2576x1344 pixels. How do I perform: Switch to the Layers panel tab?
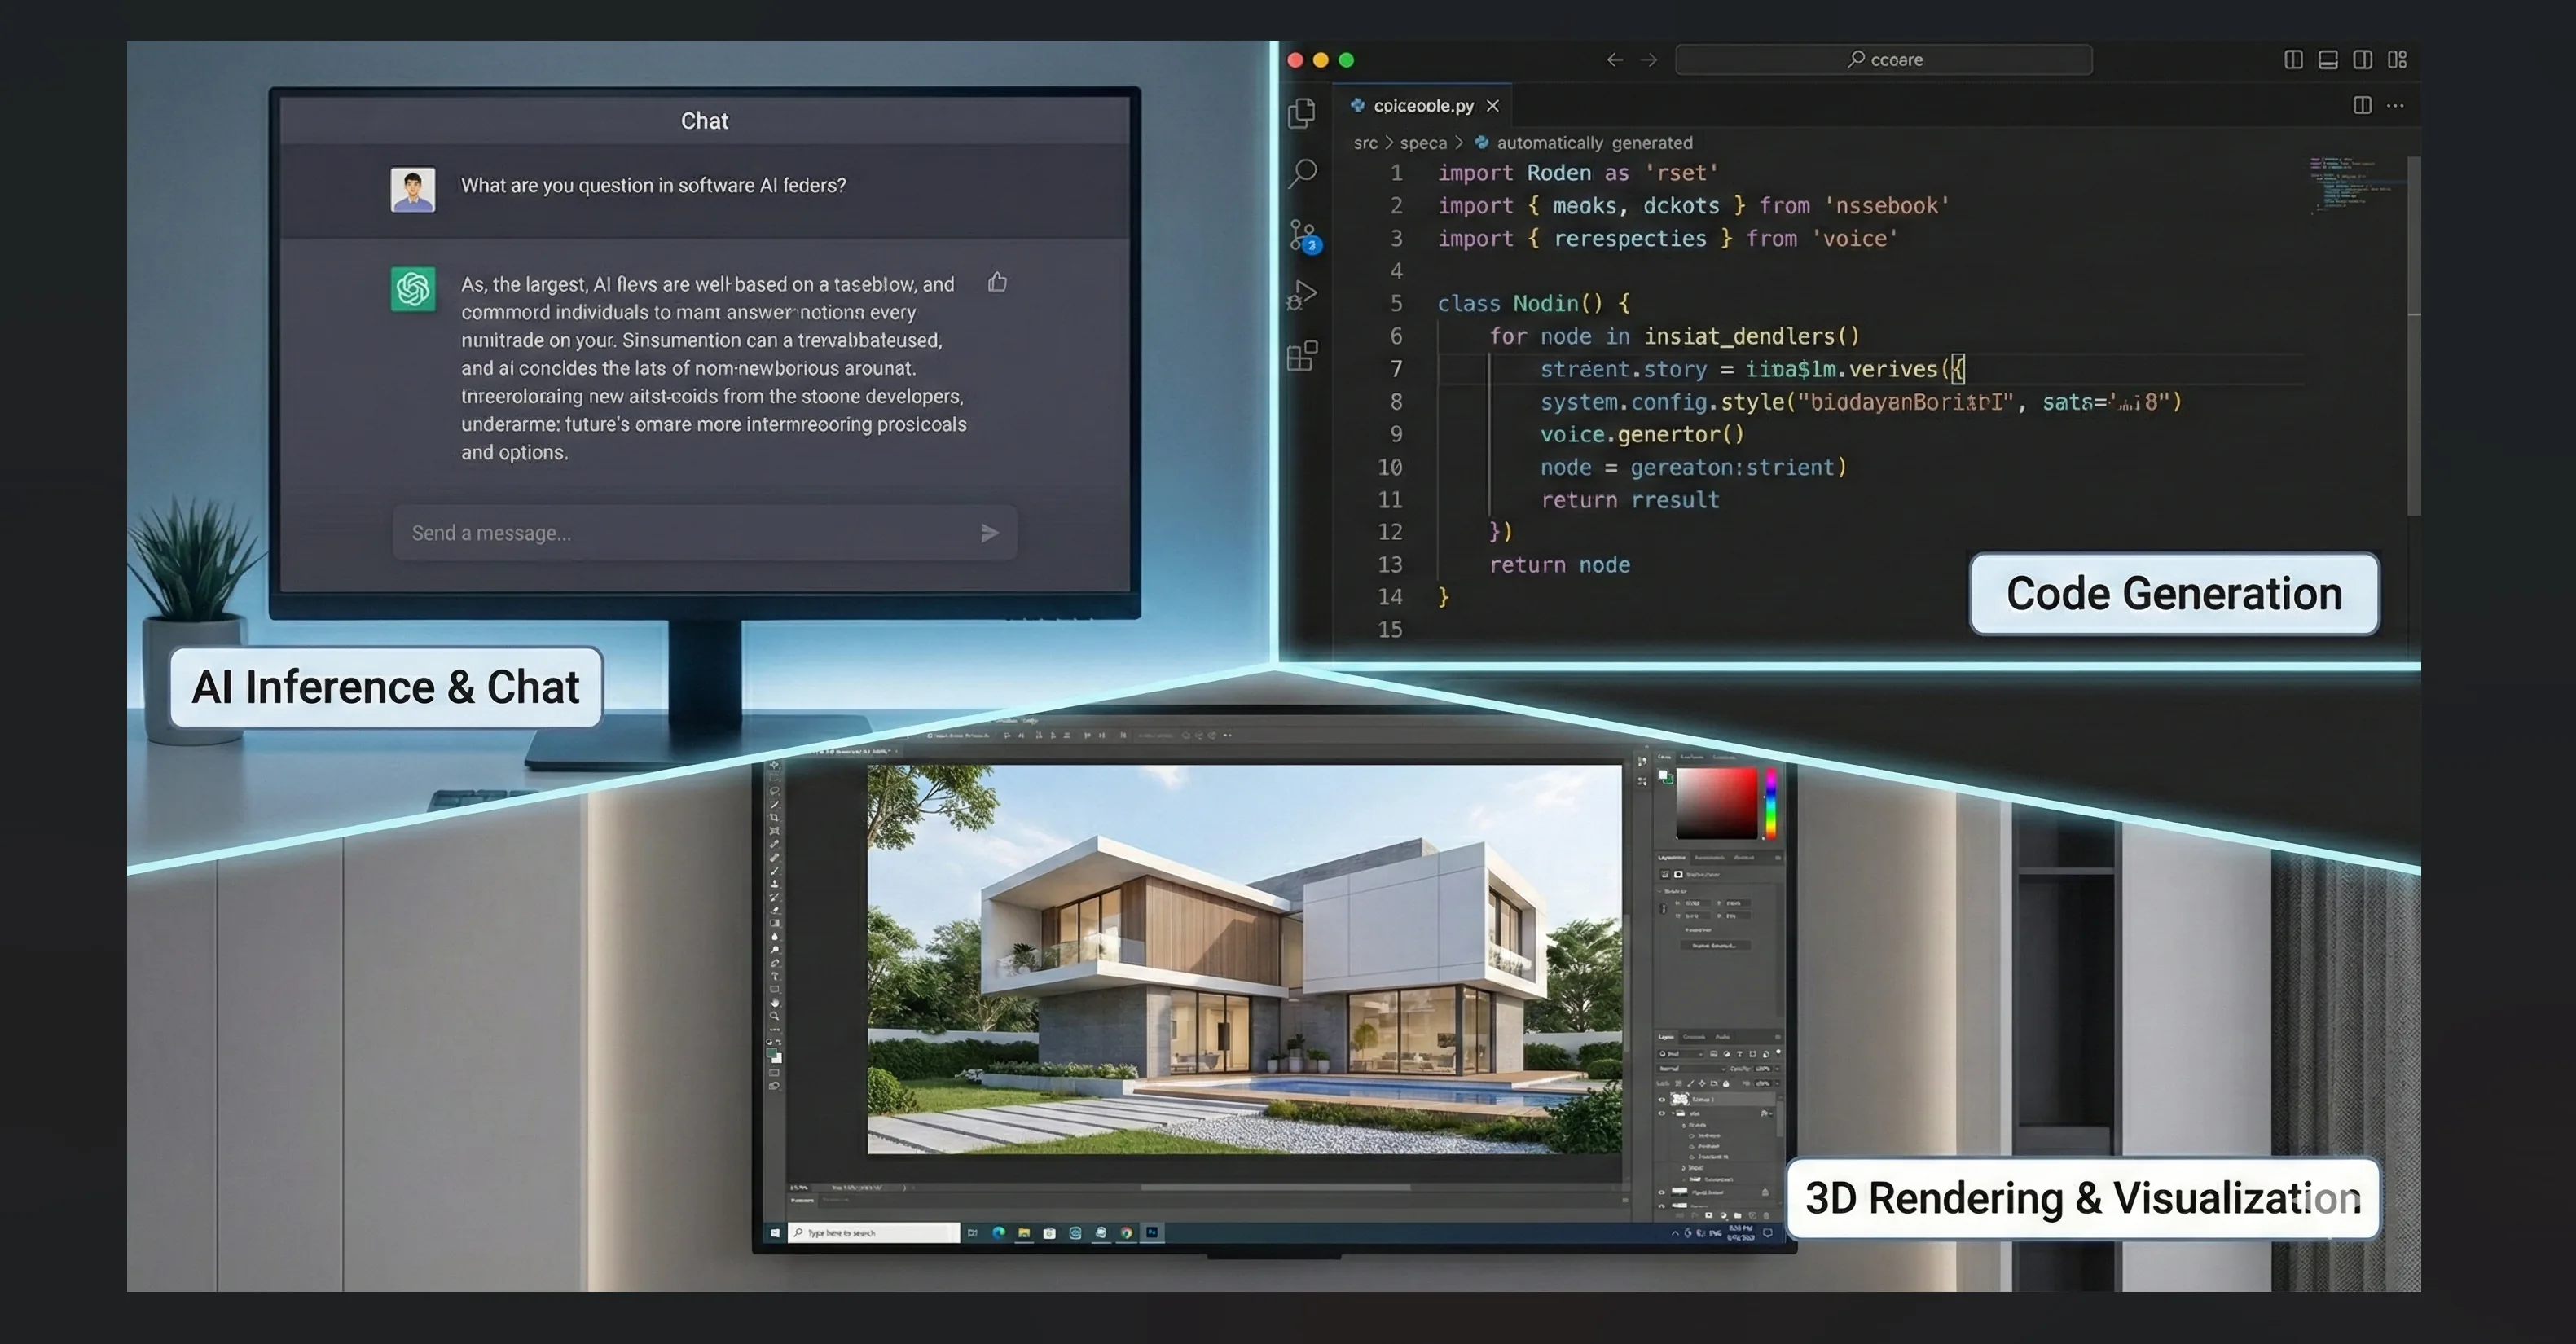pos(1666,1037)
